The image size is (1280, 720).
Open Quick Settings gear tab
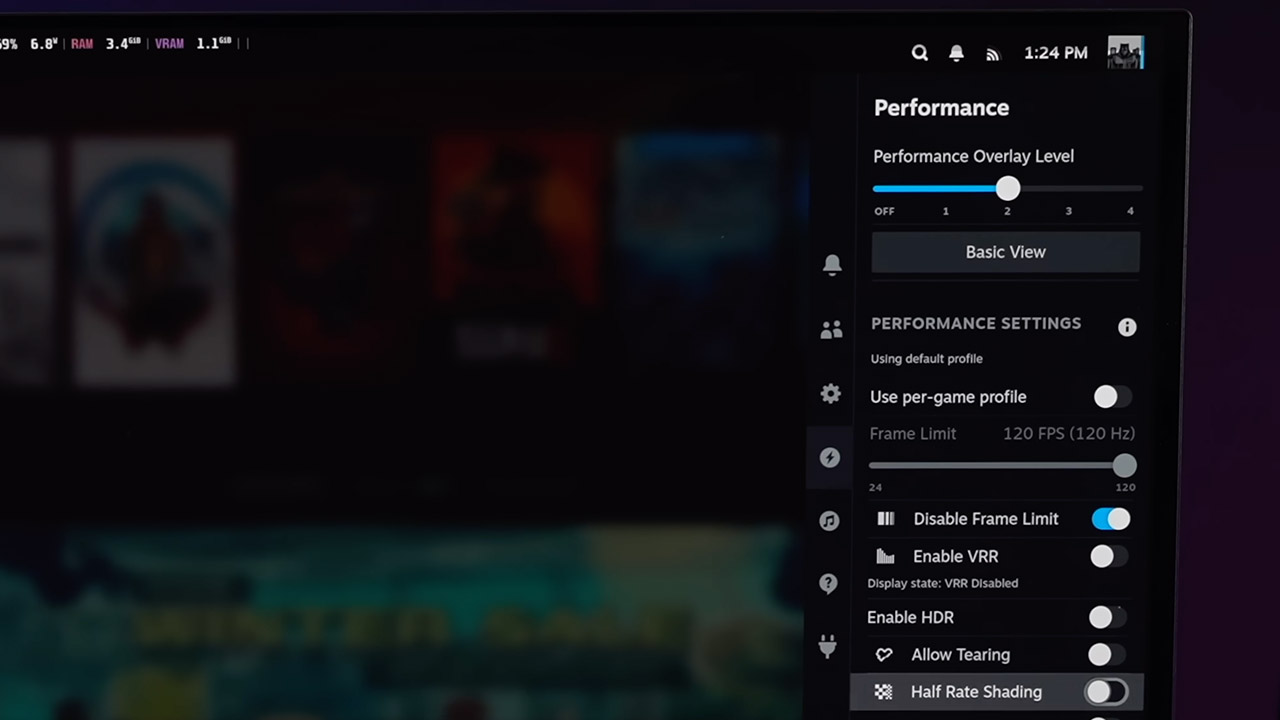click(x=830, y=394)
